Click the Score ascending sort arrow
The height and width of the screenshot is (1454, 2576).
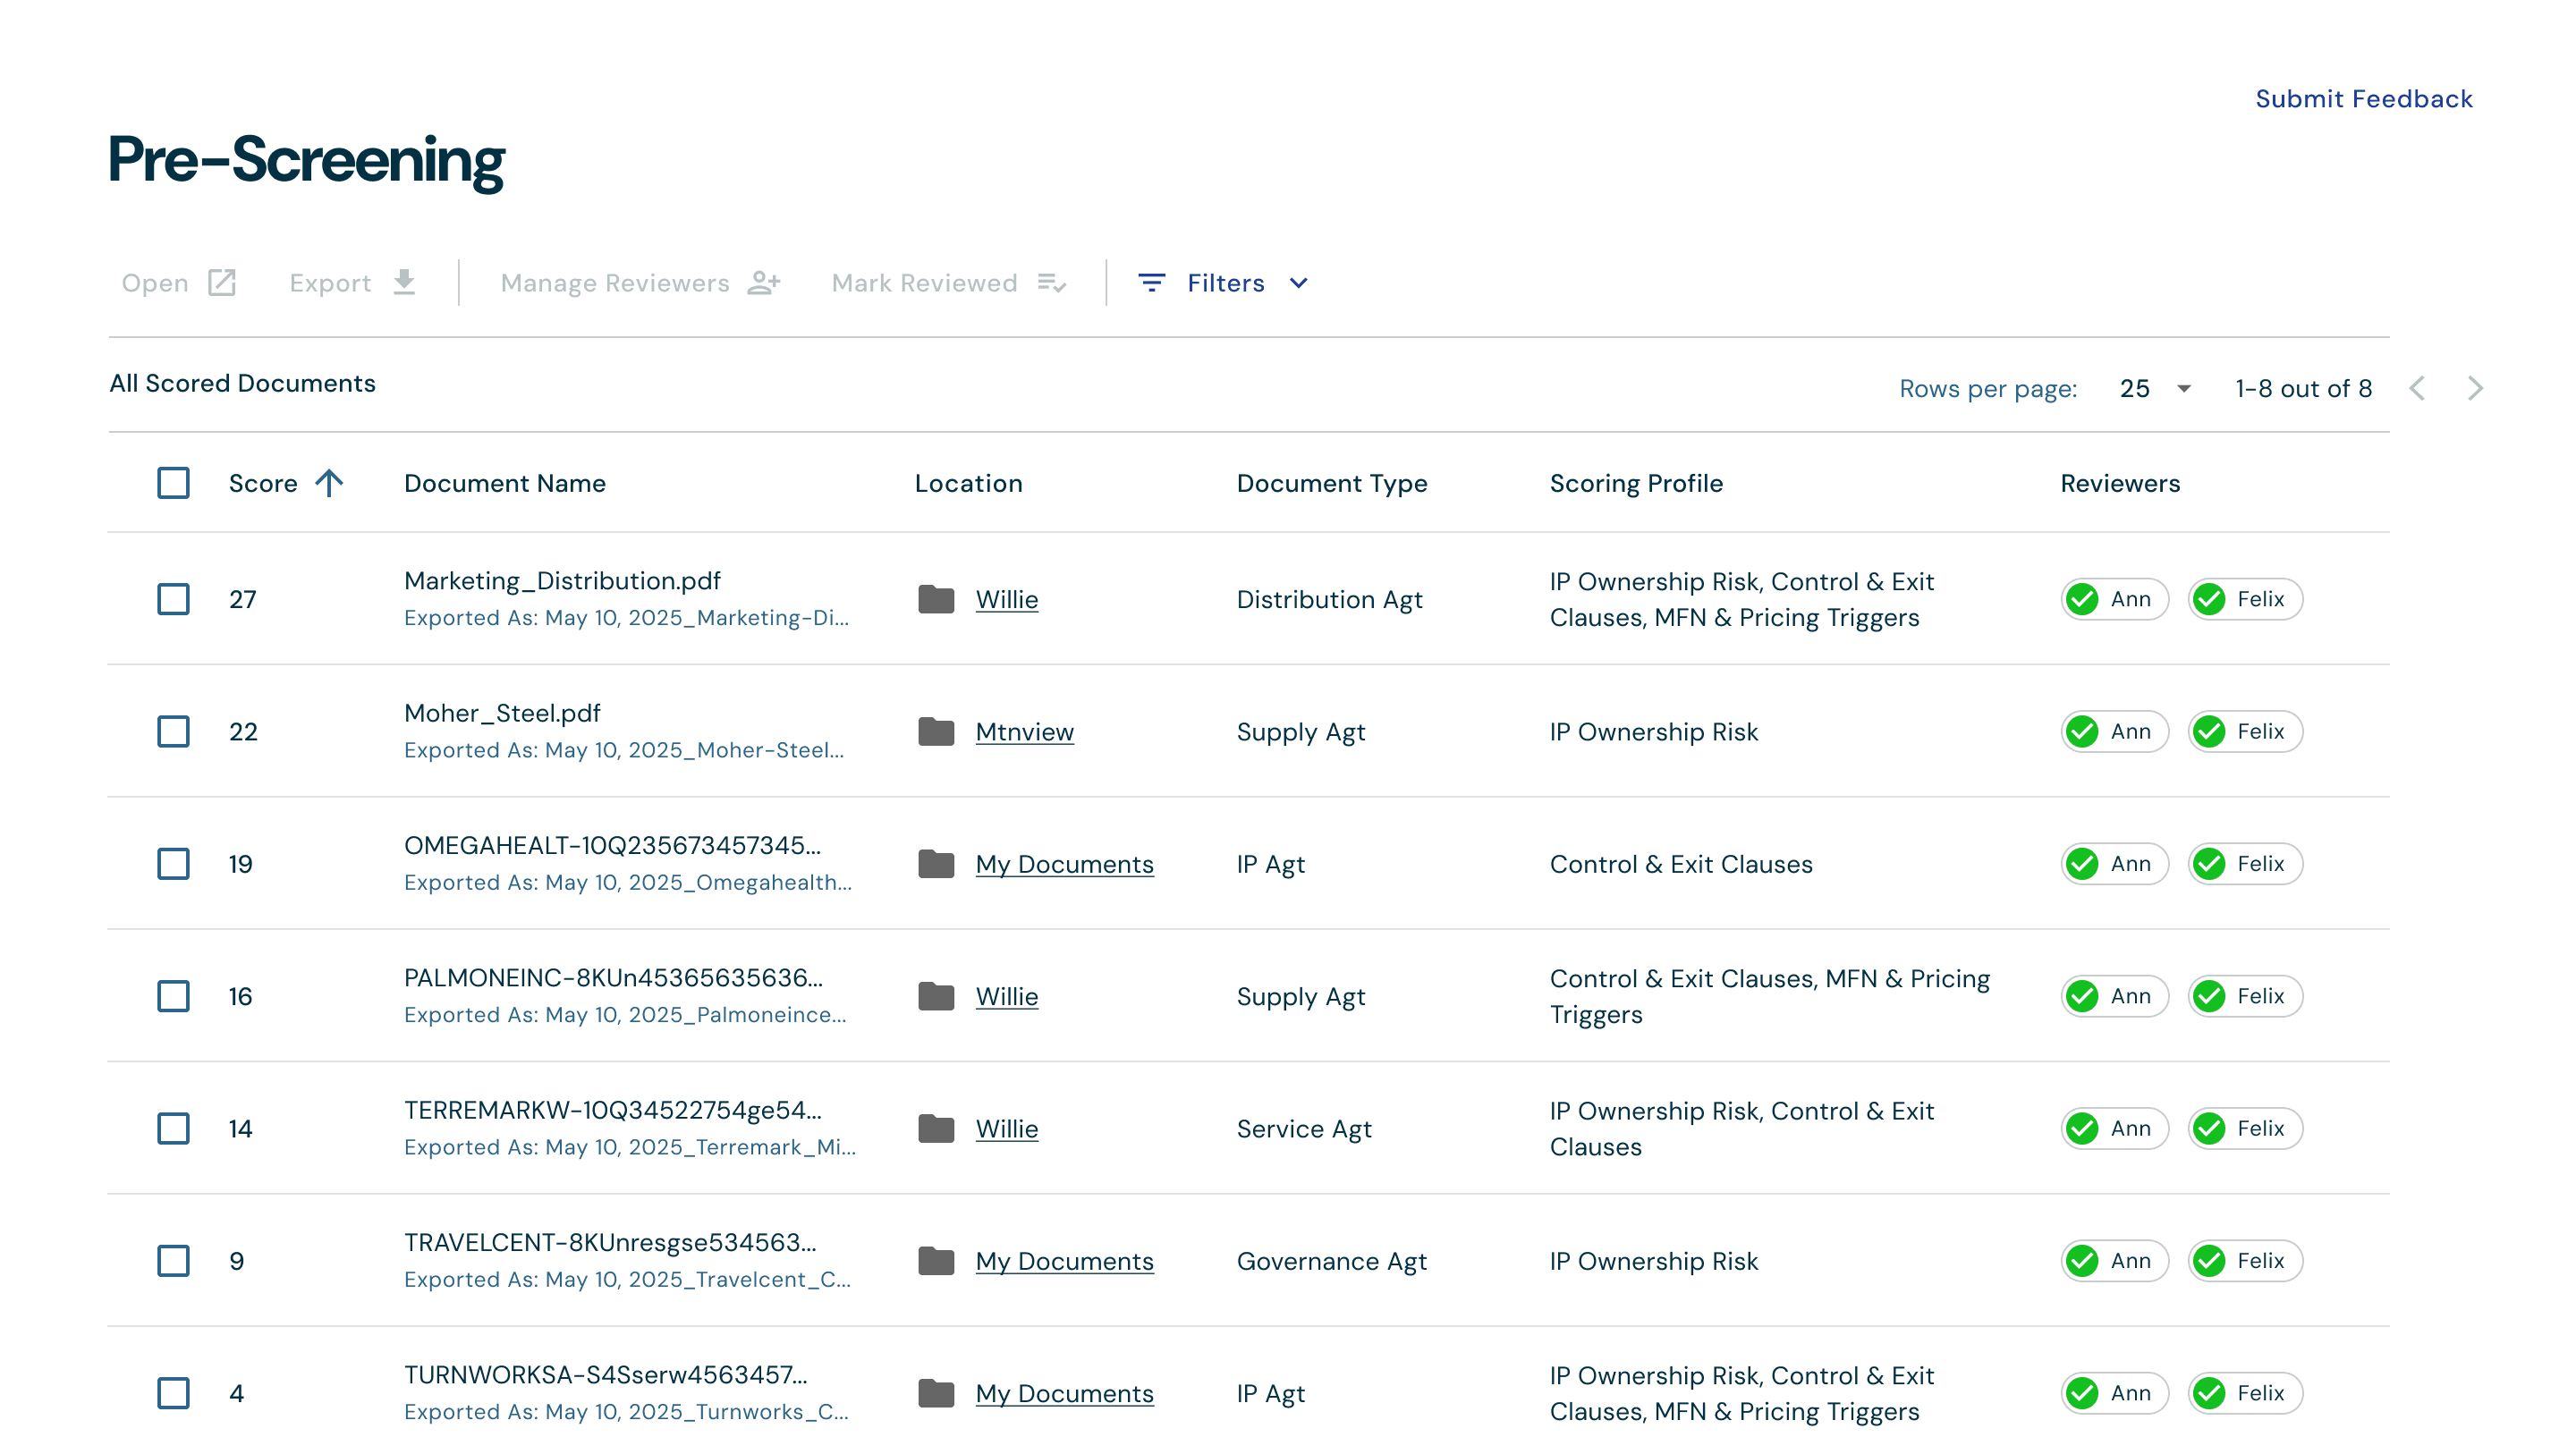(329, 483)
